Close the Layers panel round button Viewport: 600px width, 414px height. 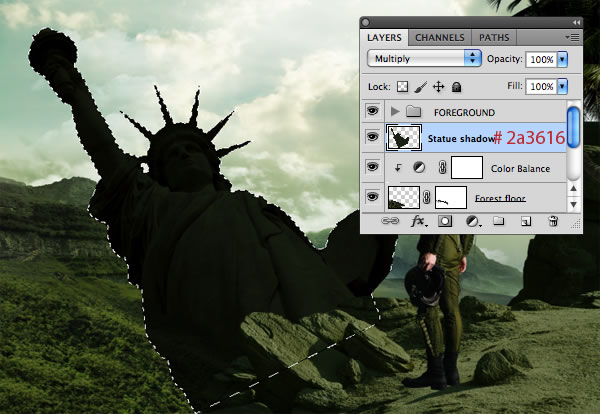tap(365, 23)
